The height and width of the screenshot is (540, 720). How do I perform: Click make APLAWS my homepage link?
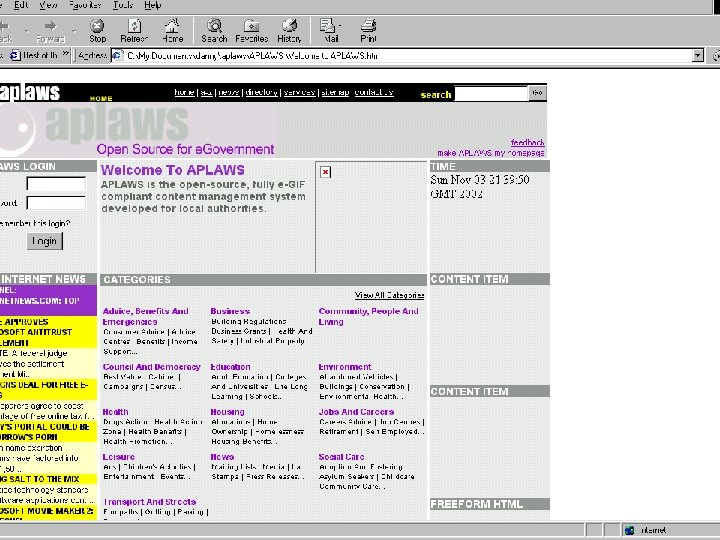click(490, 153)
